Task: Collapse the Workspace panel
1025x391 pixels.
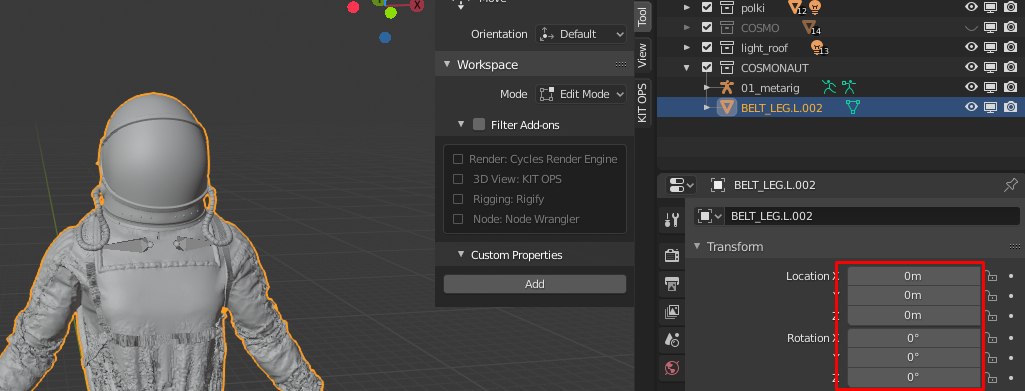Action: (447, 64)
